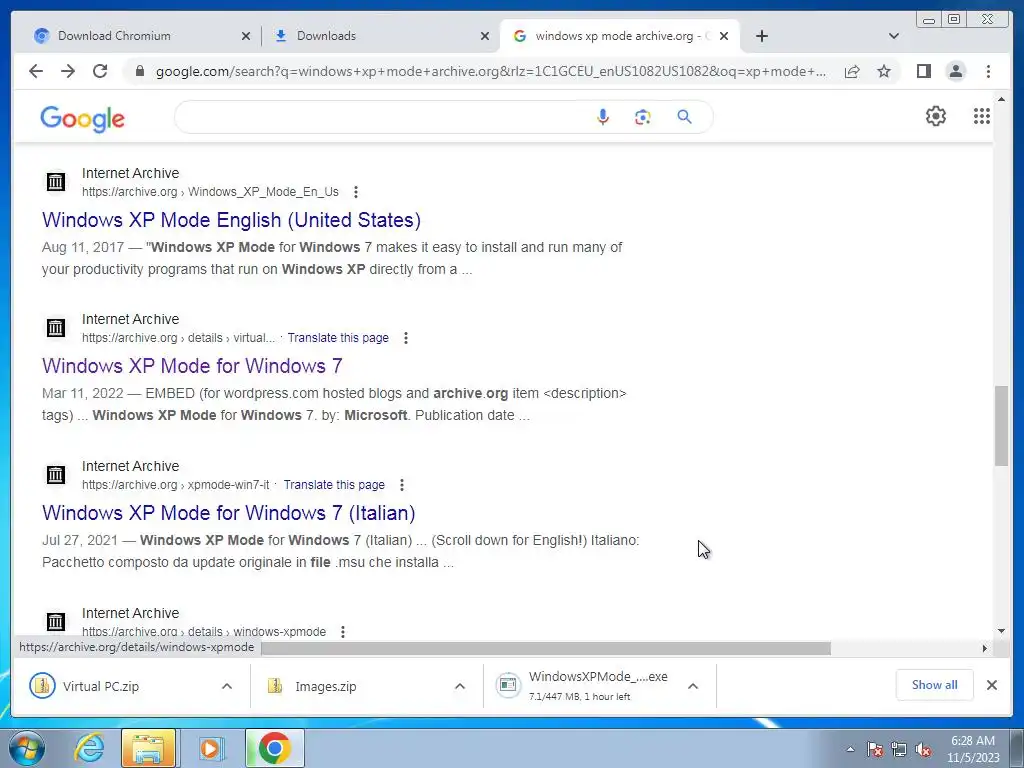This screenshot has width=1024, height=768.
Task: Expand options for Images.zip download
Action: (460, 686)
